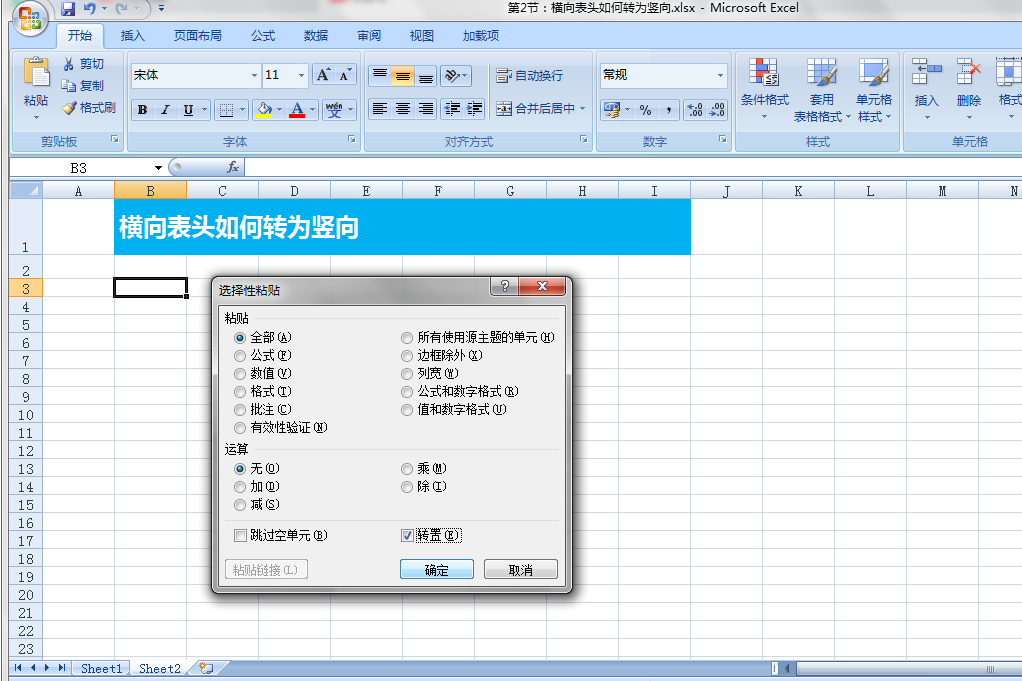1022x681 pixels.
Task: Cancel the dialog with 取消
Action: tap(521, 570)
